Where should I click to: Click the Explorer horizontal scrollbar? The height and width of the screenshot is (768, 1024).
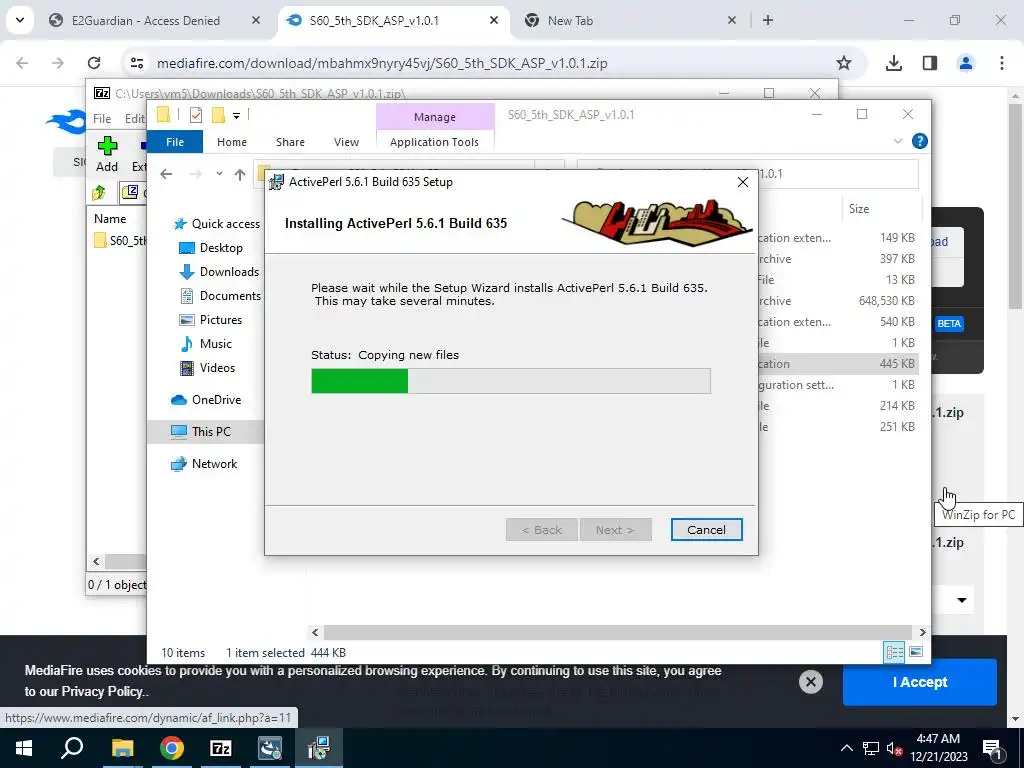tap(617, 632)
